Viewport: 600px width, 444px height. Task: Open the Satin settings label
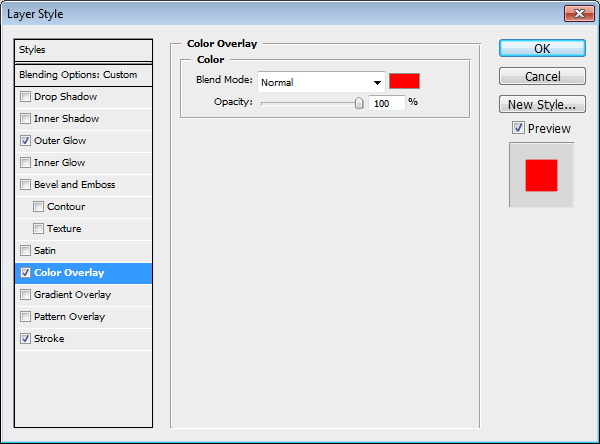click(x=45, y=251)
